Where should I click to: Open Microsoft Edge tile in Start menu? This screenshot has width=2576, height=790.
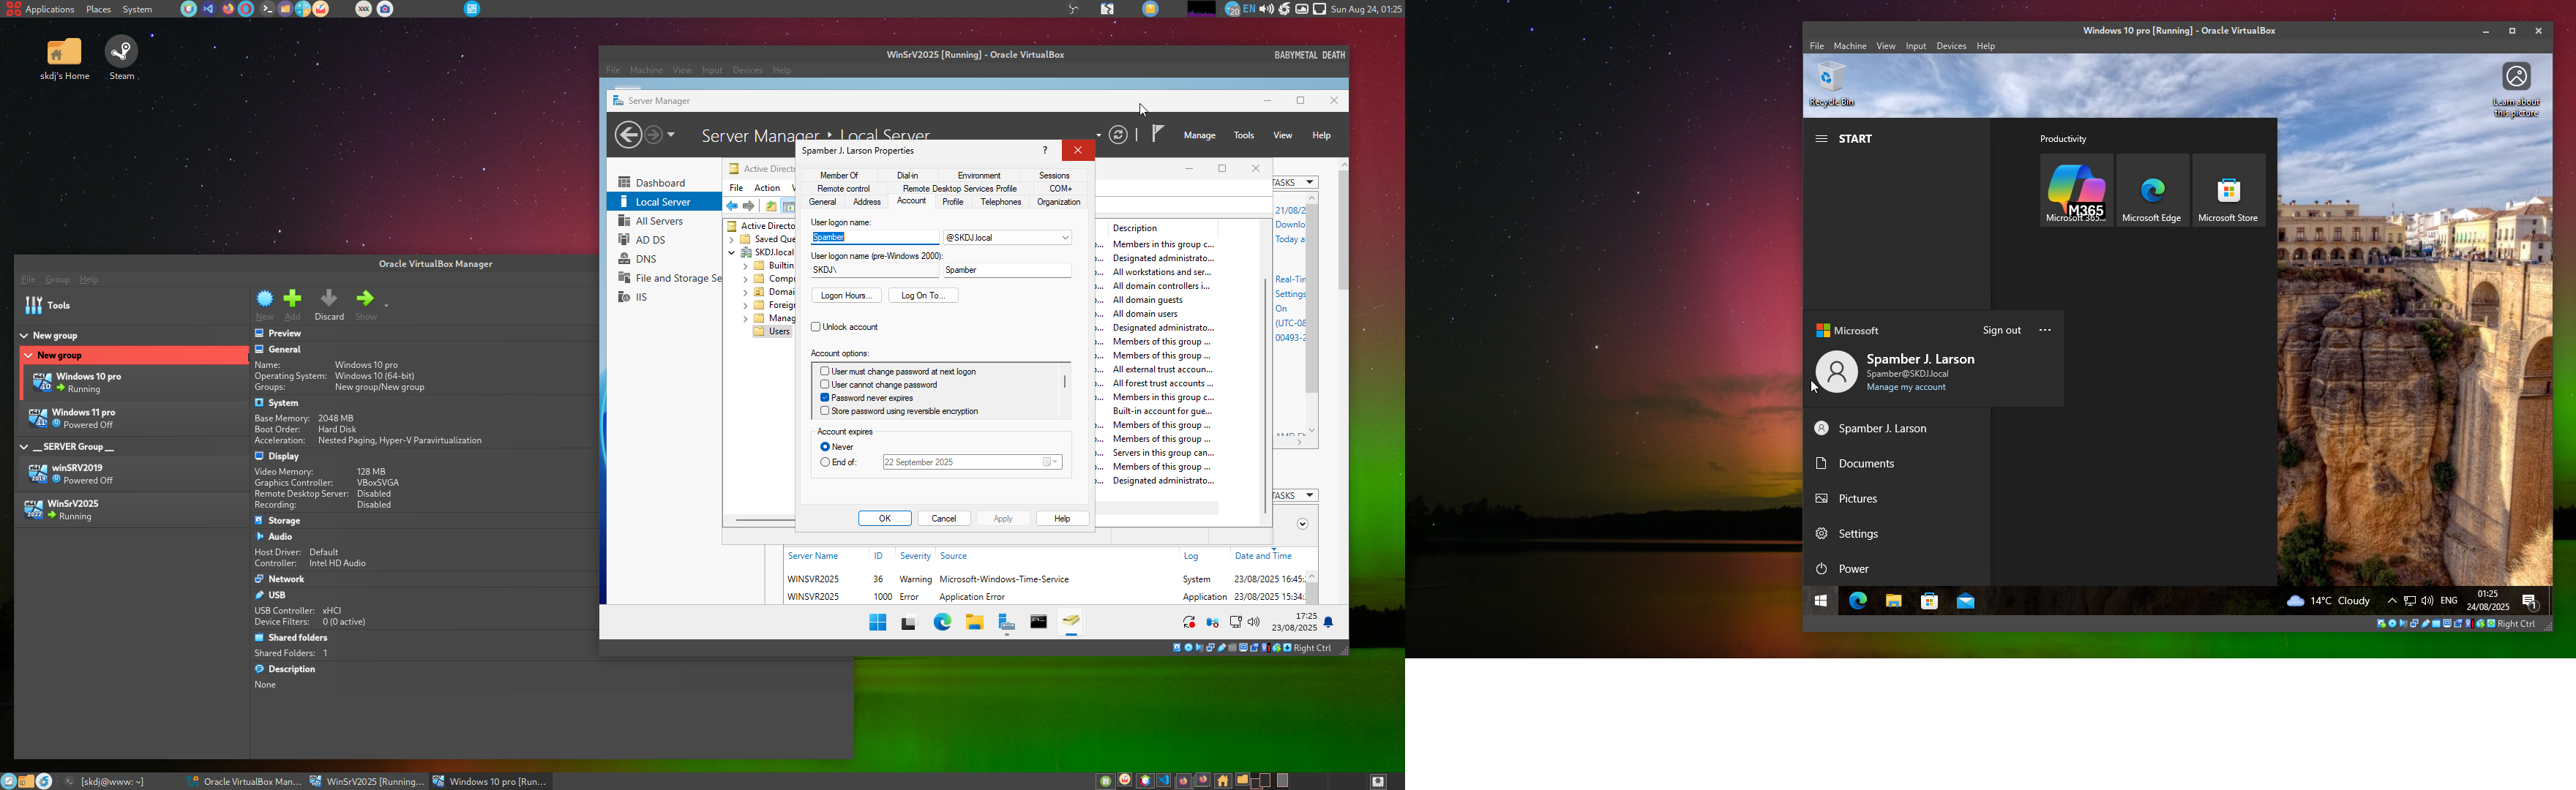(2152, 190)
